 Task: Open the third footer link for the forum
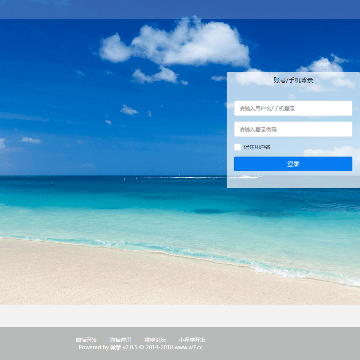click(x=155, y=340)
